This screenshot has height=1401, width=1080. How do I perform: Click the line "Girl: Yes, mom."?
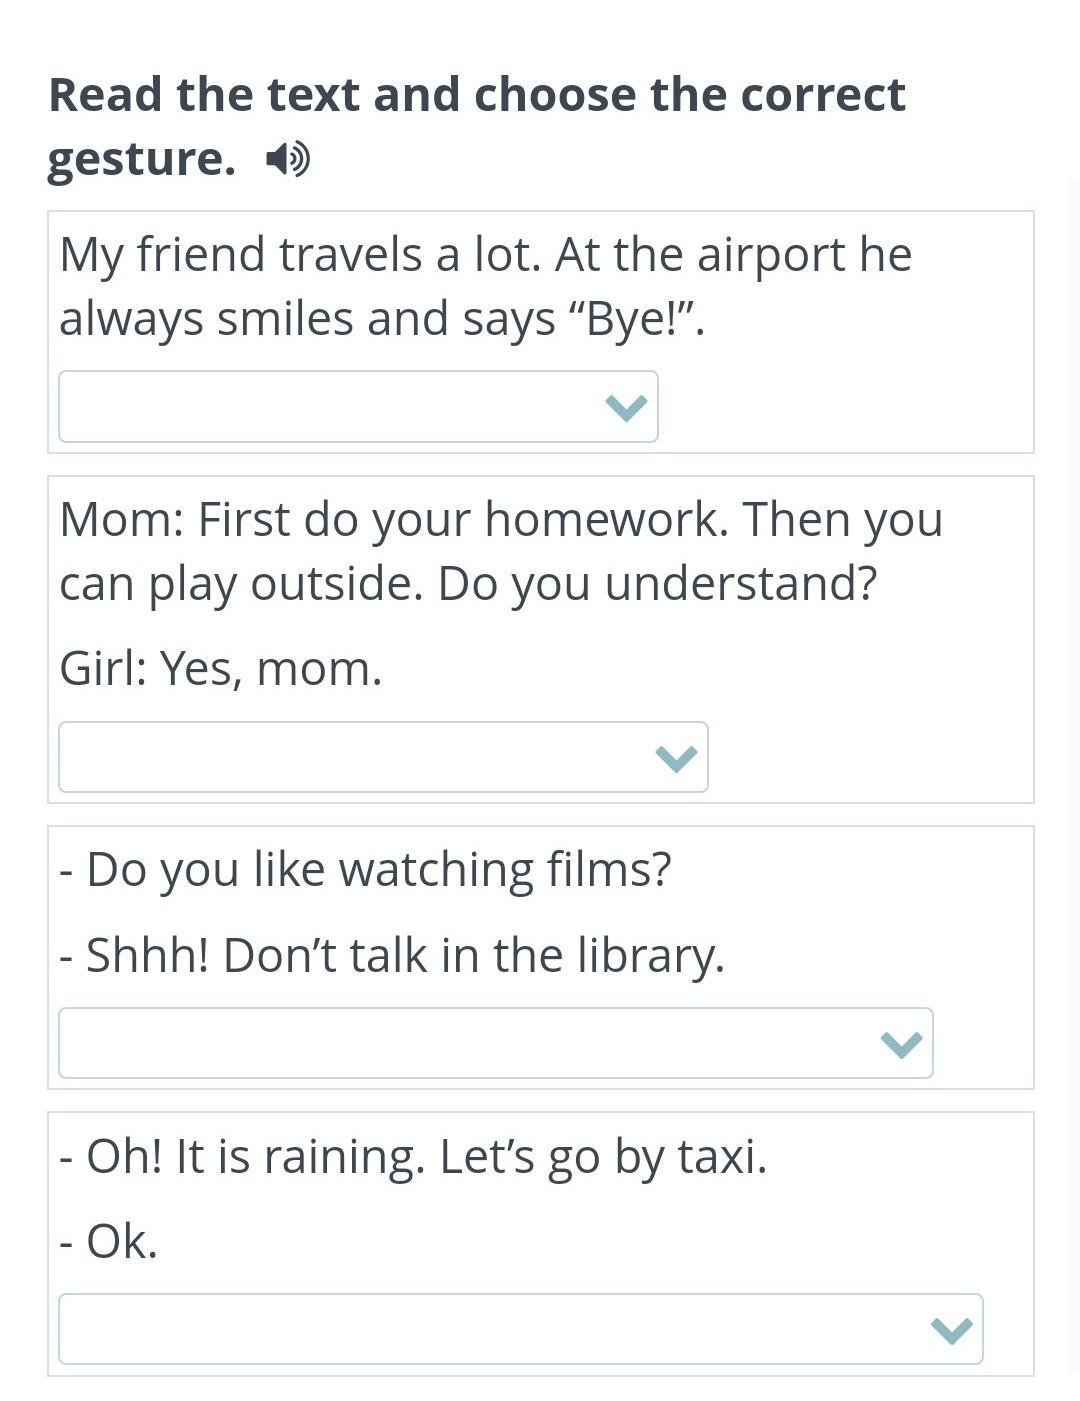pos(221,668)
